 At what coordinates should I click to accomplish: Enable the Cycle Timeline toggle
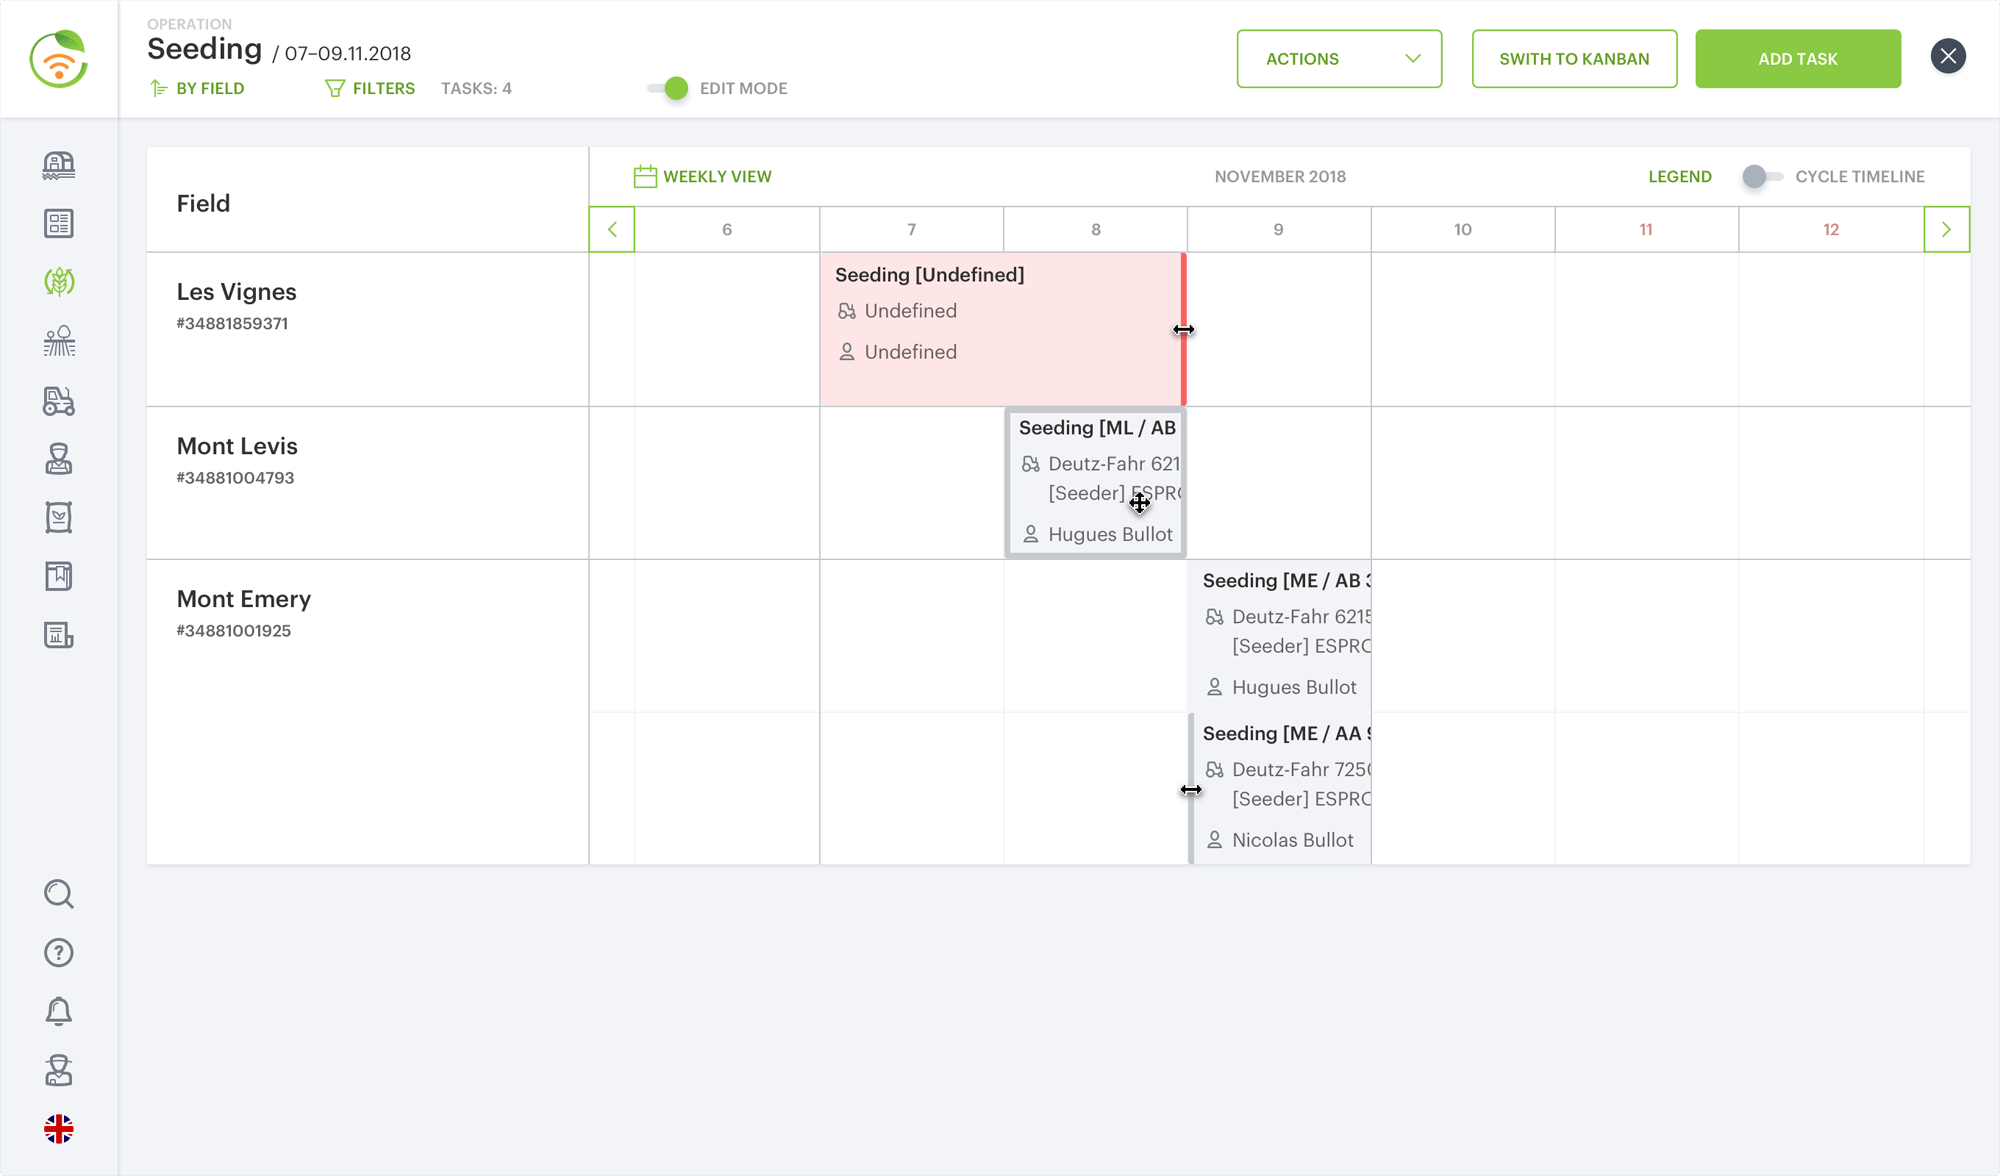[x=1762, y=177]
